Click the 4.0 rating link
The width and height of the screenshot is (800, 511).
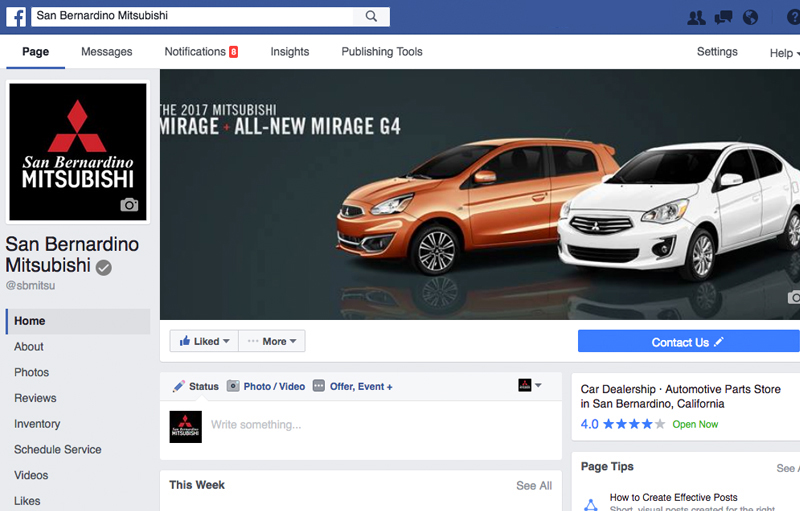click(589, 424)
